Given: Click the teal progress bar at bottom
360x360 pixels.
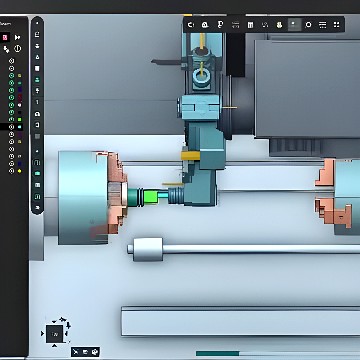Looking at the screenshot, I should click(x=217, y=353).
